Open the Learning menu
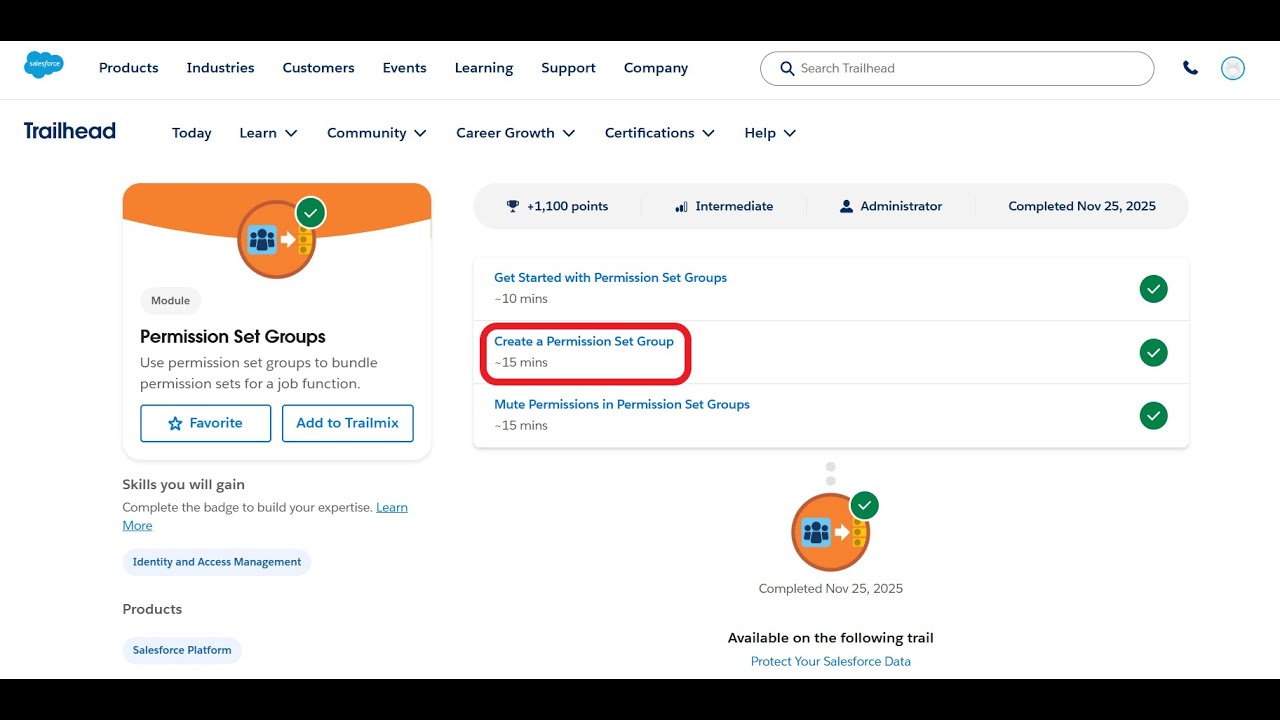 click(484, 68)
